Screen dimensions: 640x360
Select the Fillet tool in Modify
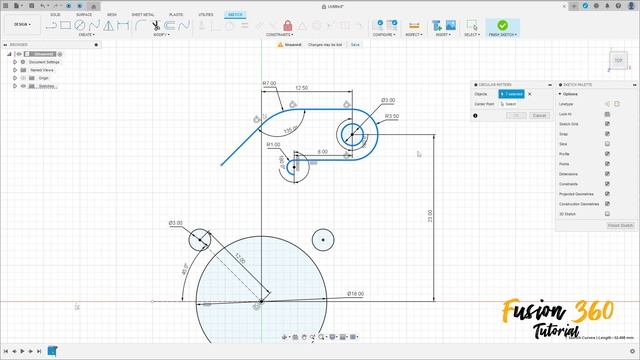141,25
